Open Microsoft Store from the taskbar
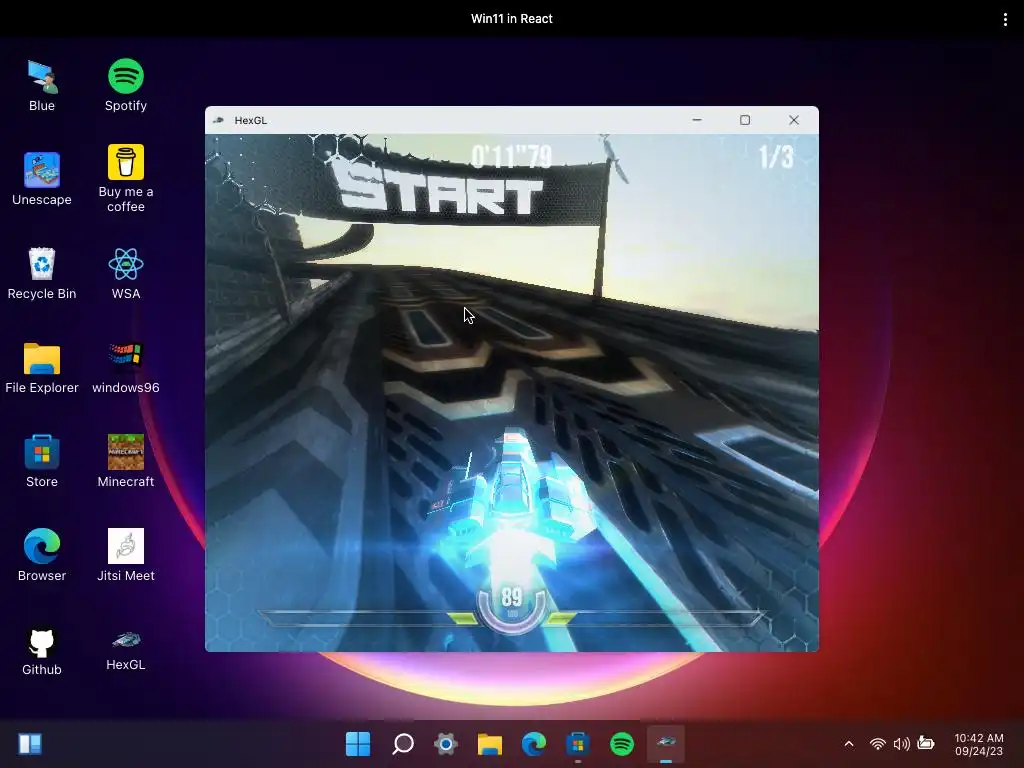Image resolution: width=1024 pixels, height=768 pixels. [577, 744]
